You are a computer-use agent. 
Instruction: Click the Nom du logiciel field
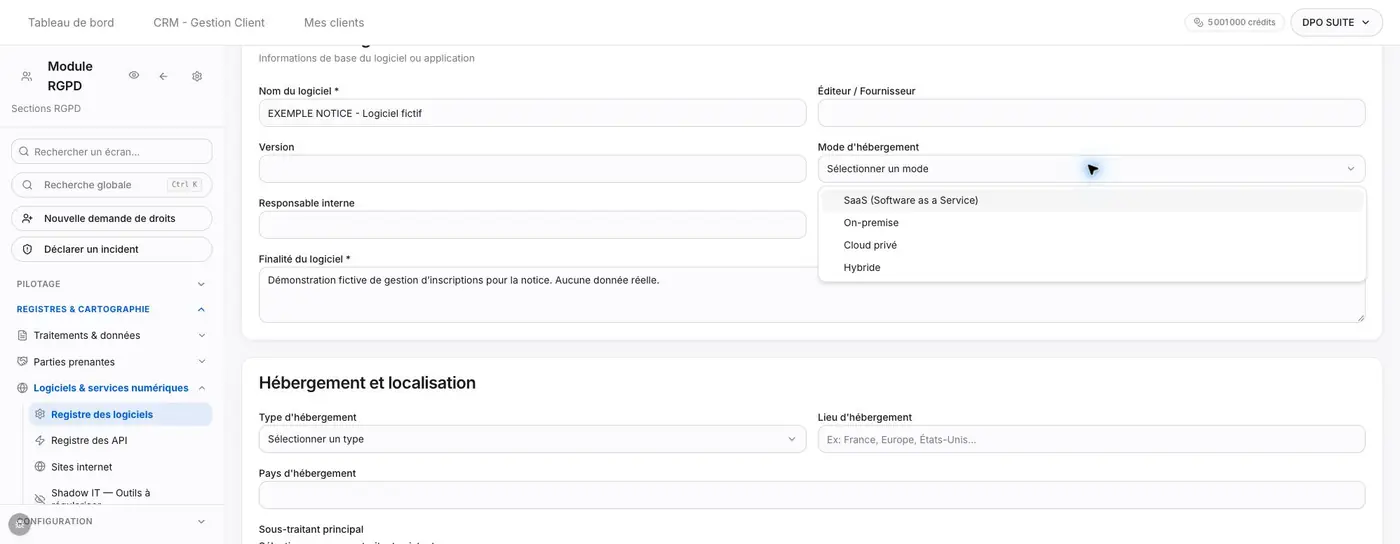pos(532,113)
